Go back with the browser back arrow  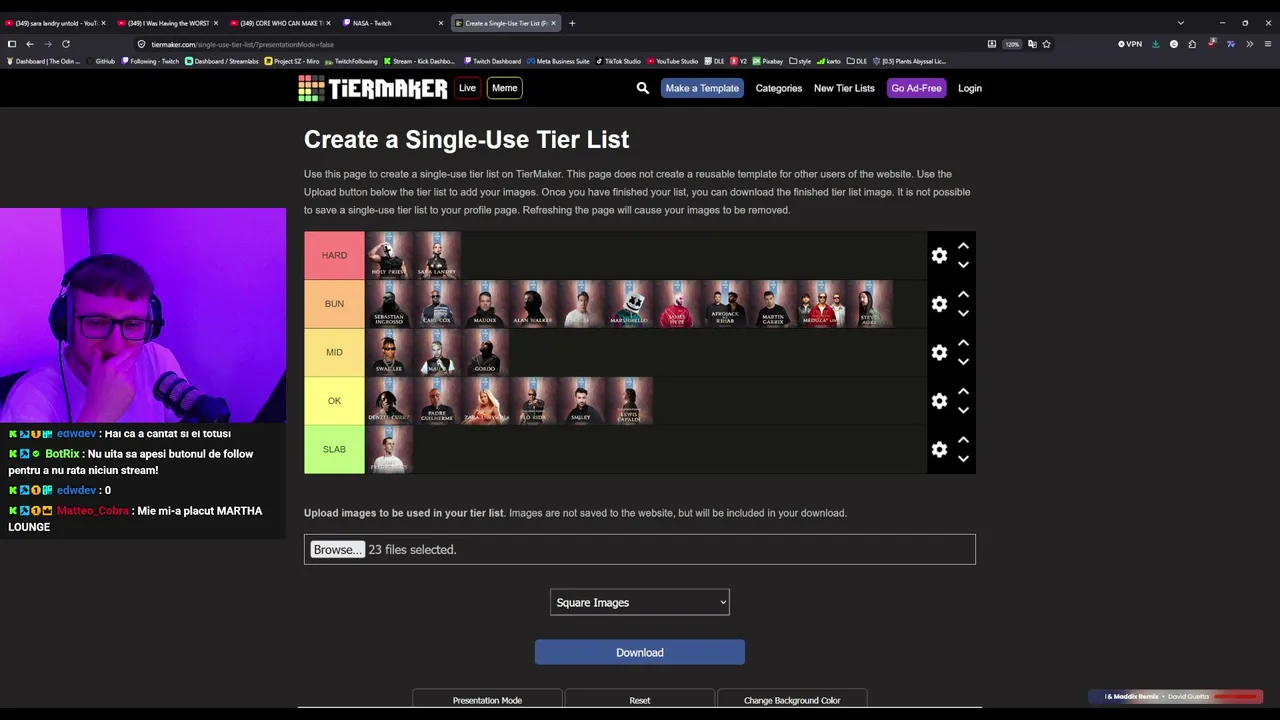tap(30, 44)
